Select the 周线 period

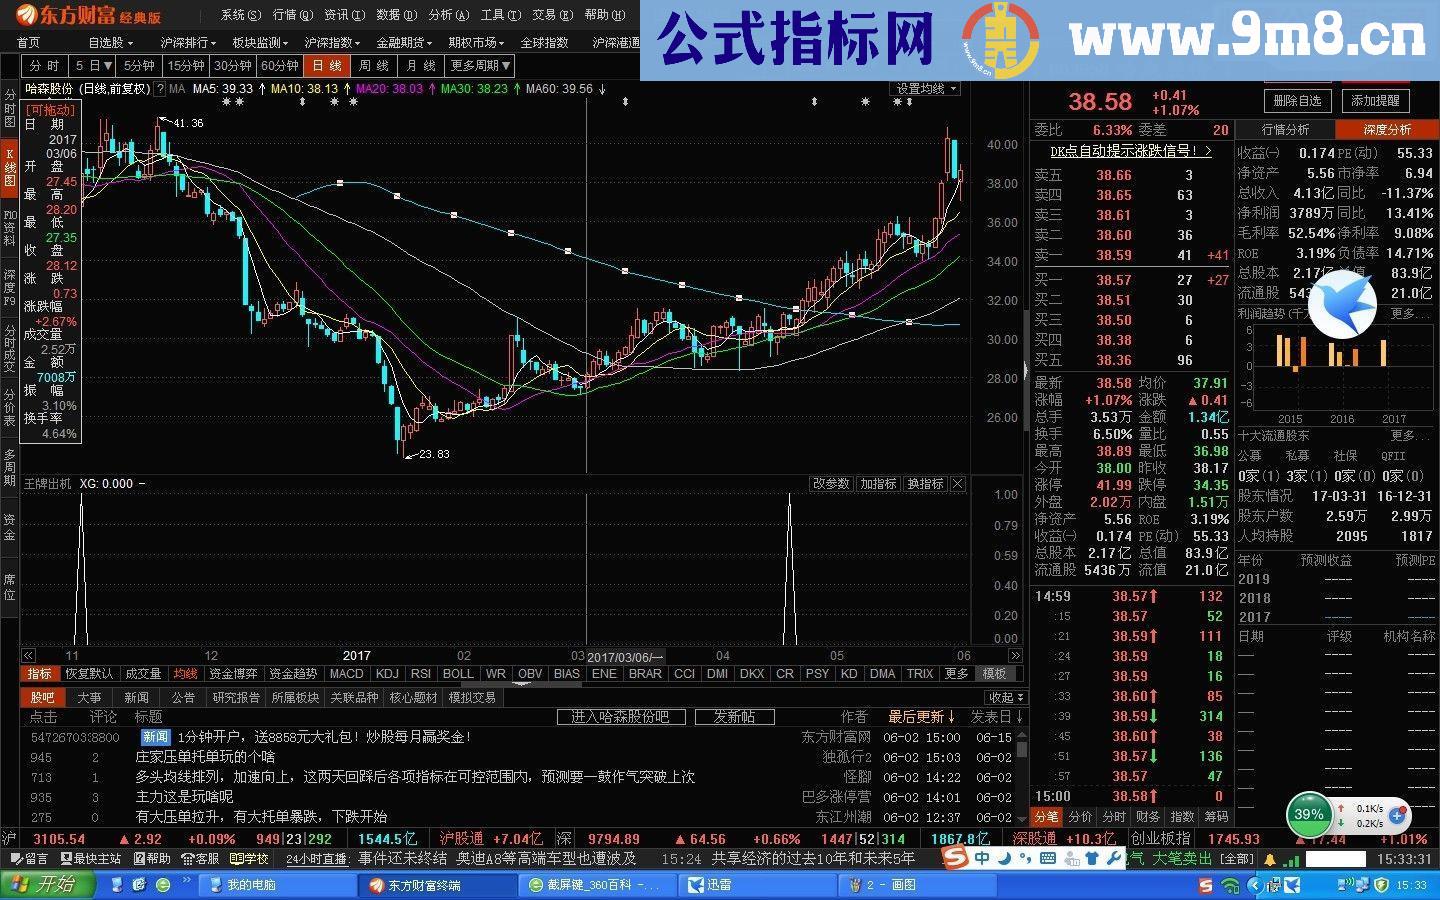(374, 66)
